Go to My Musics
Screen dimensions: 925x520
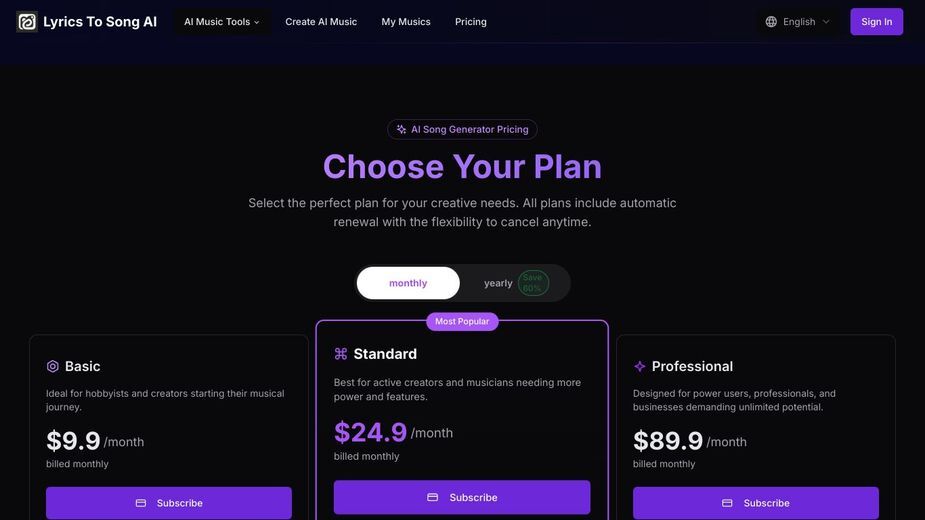[406, 22]
